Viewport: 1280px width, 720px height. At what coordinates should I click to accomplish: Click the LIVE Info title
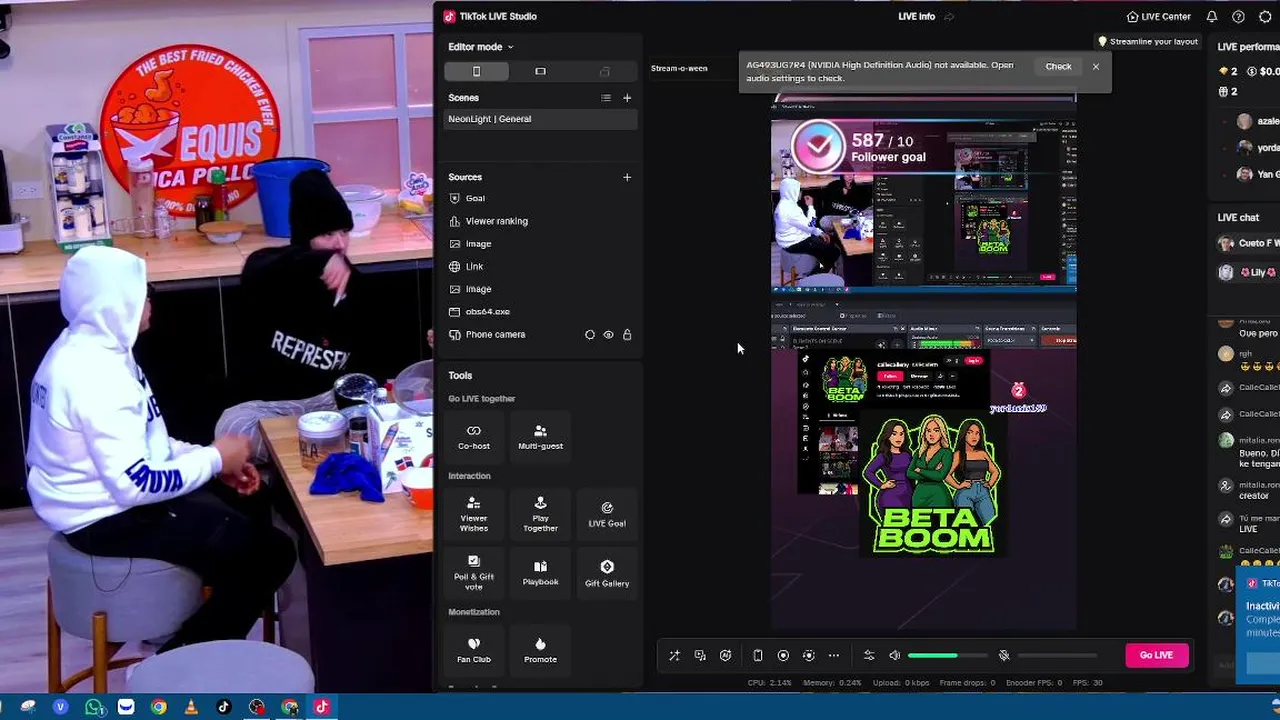click(916, 17)
